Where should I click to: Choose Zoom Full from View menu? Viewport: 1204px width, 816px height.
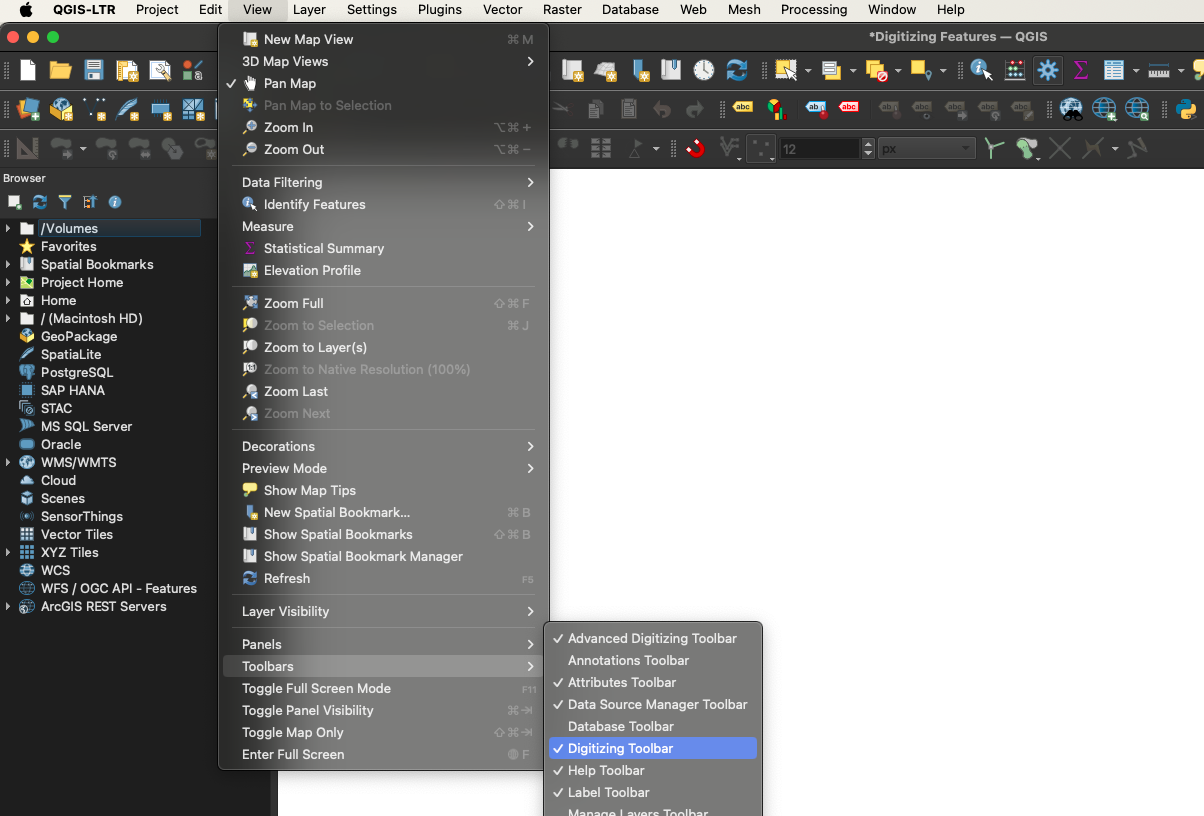[x=383, y=303]
